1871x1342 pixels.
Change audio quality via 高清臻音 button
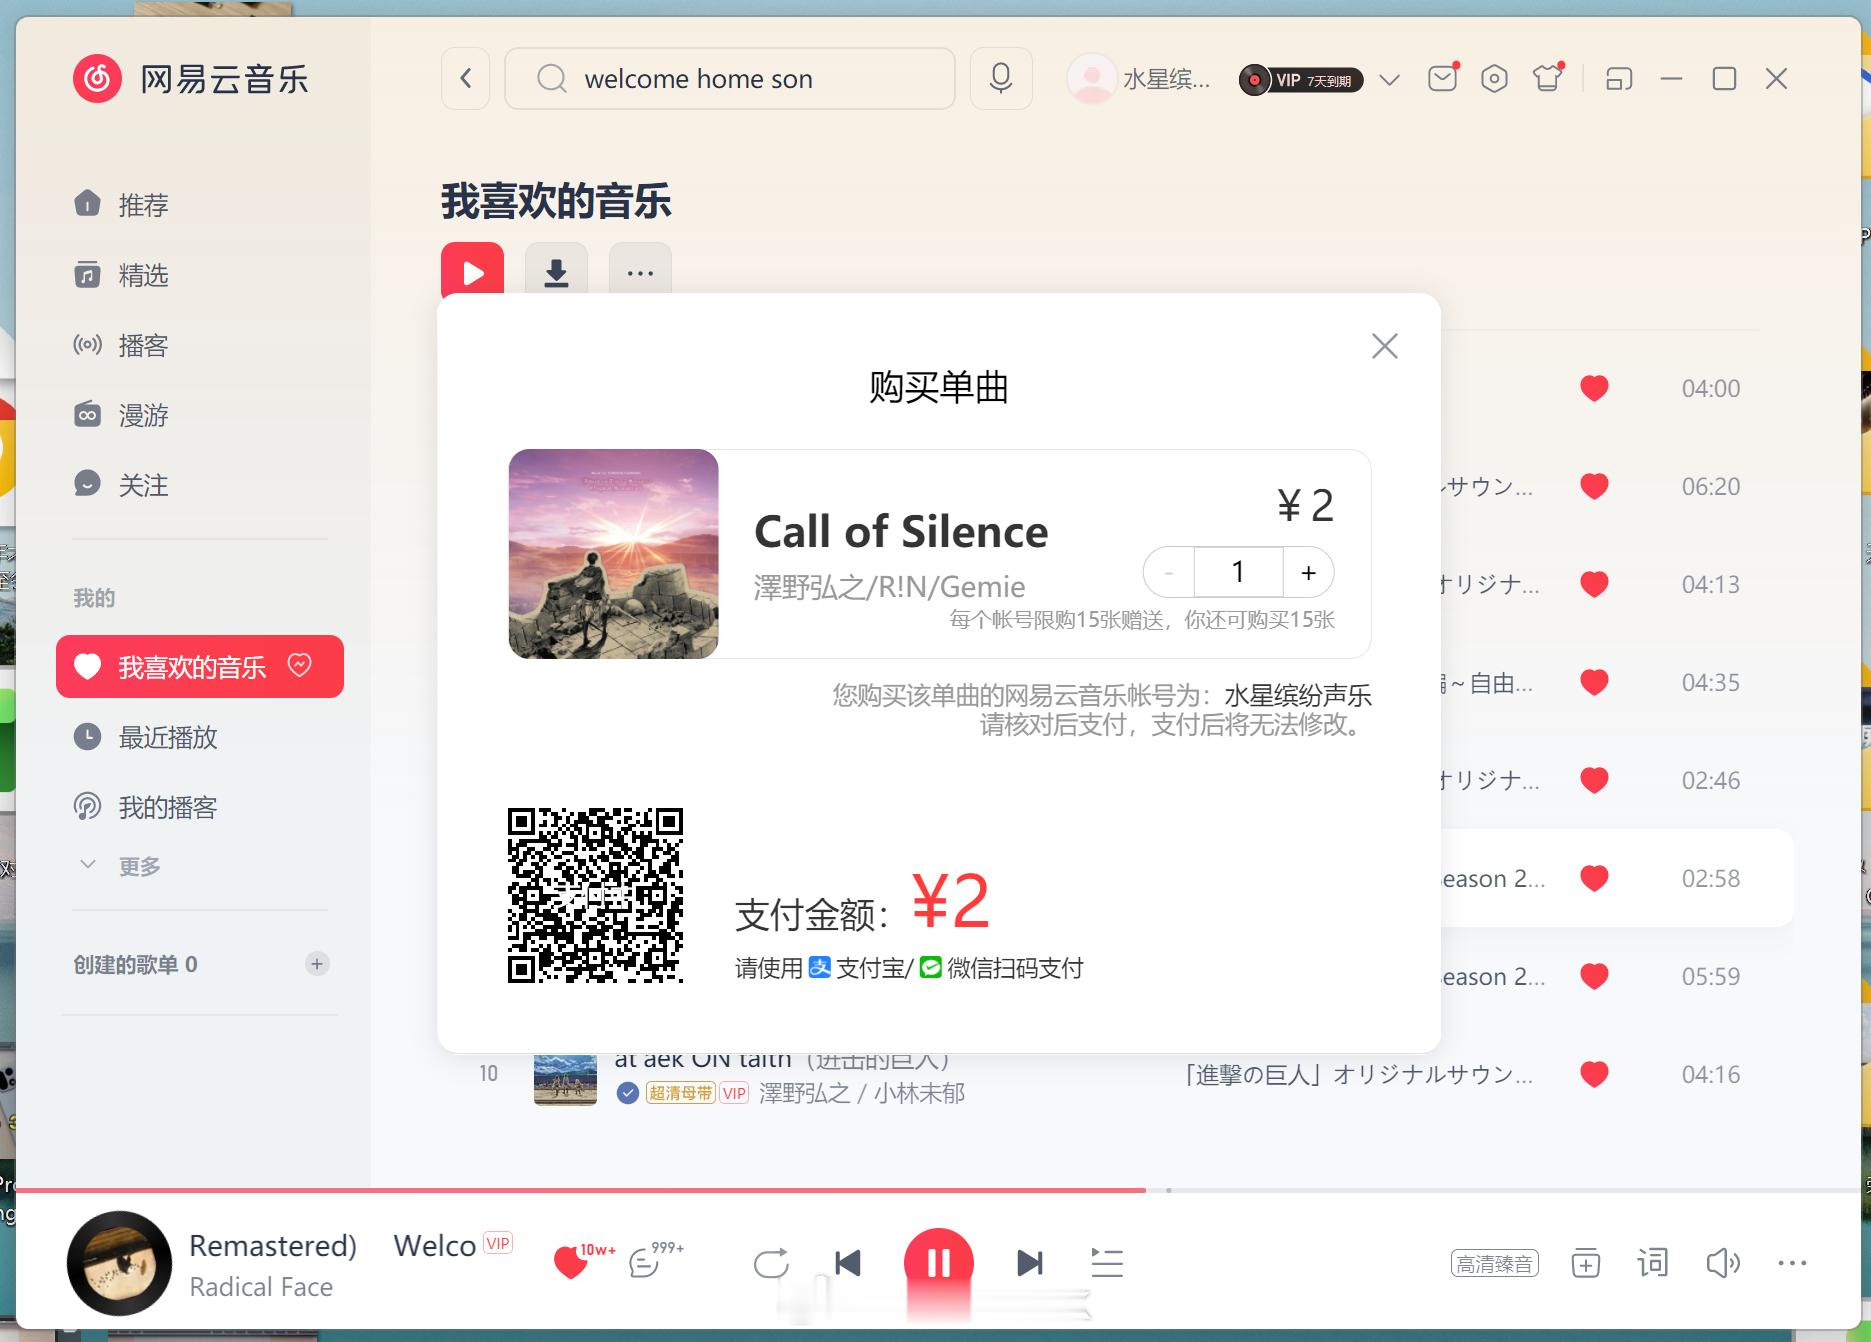click(x=1494, y=1264)
